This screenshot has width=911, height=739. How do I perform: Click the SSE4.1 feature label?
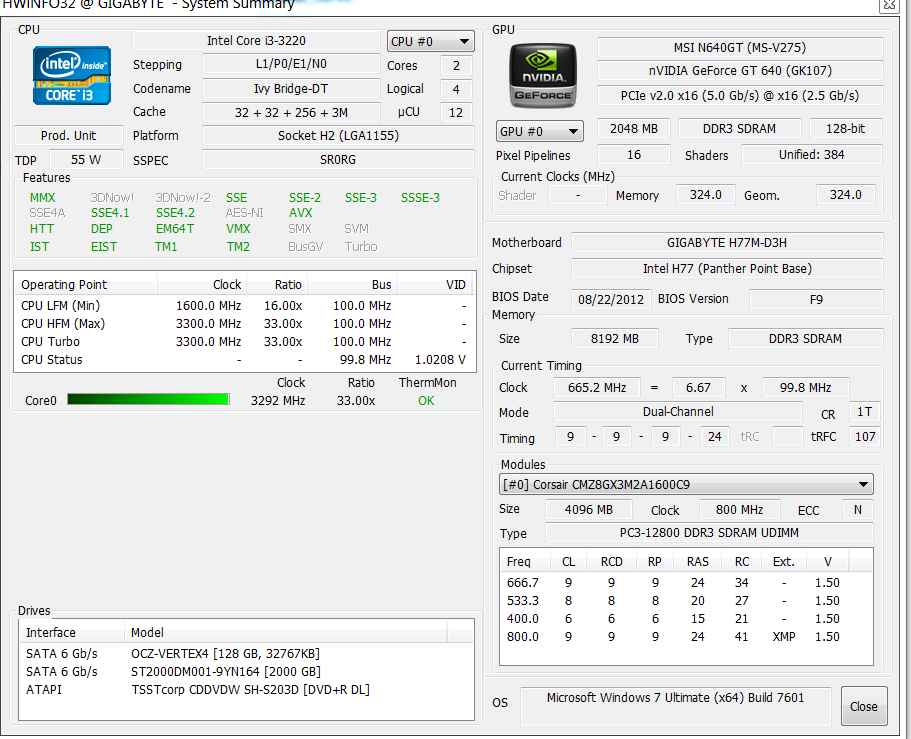click(x=110, y=213)
